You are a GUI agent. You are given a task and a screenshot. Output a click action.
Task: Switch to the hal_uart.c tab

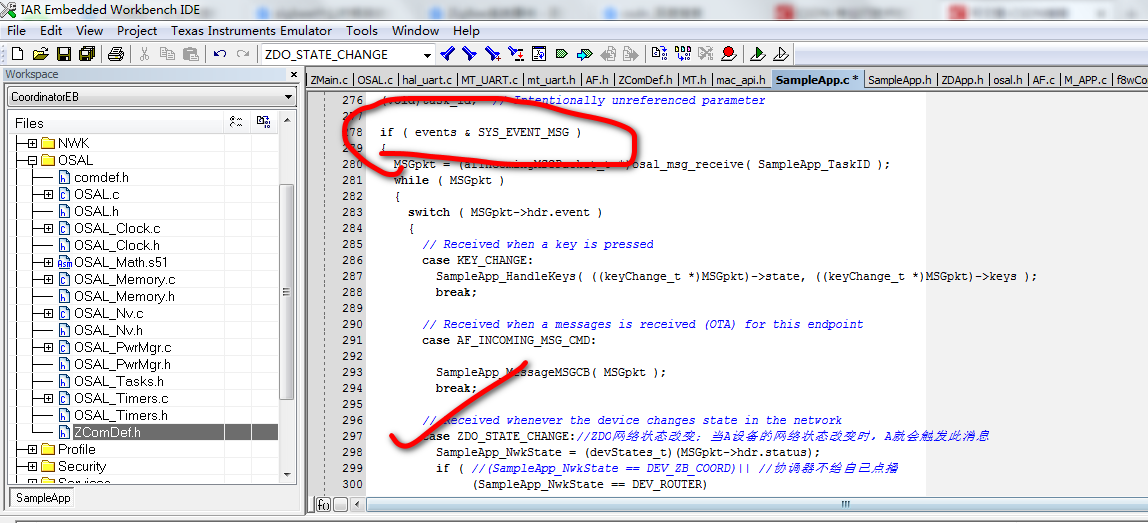click(427, 80)
